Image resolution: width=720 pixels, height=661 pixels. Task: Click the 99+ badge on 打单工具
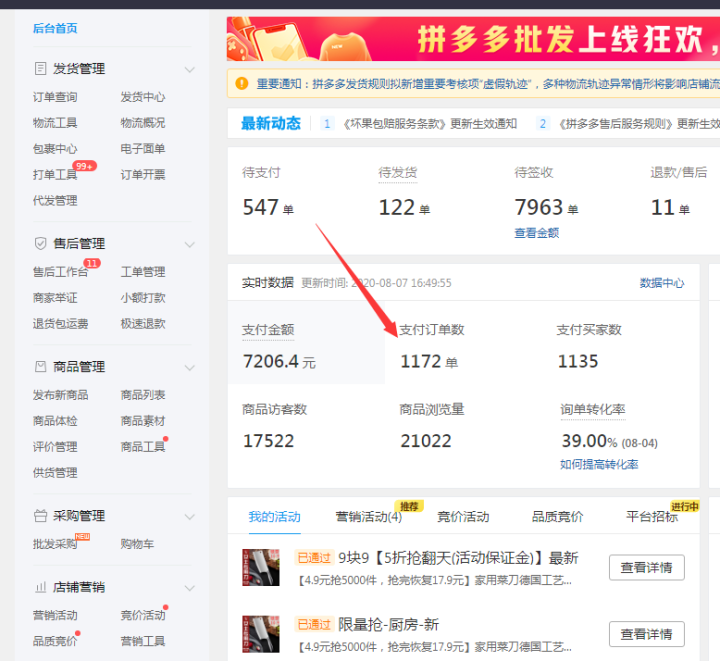pyautogui.click(x=84, y=166)
